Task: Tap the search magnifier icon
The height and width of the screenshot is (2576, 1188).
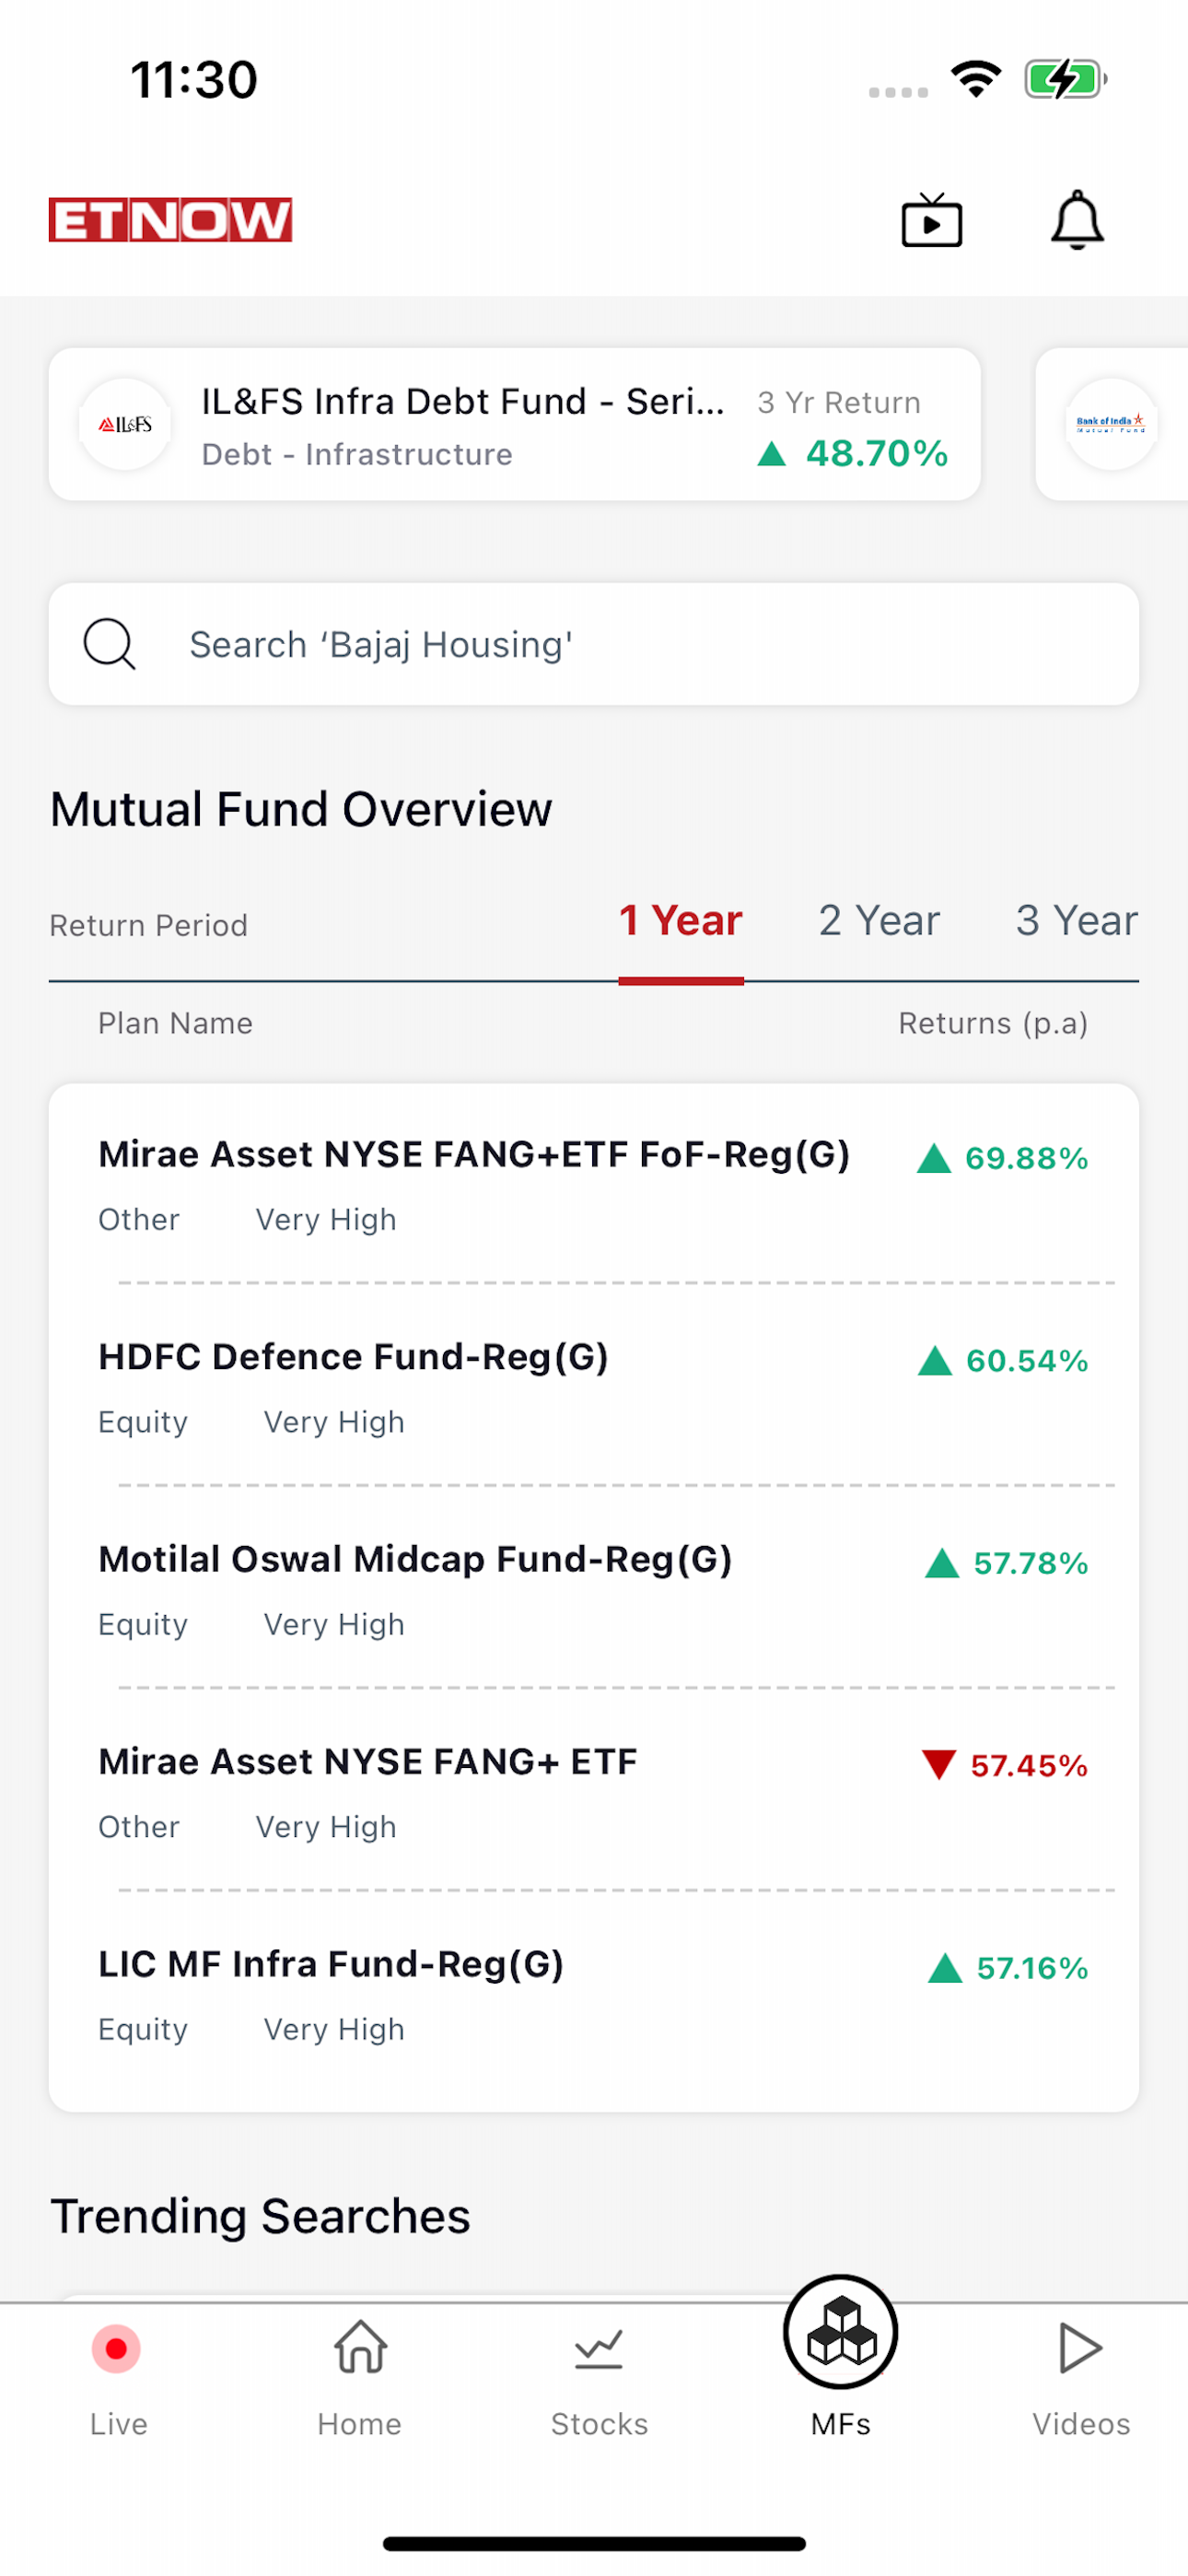Action: click(x=109, y=644)
